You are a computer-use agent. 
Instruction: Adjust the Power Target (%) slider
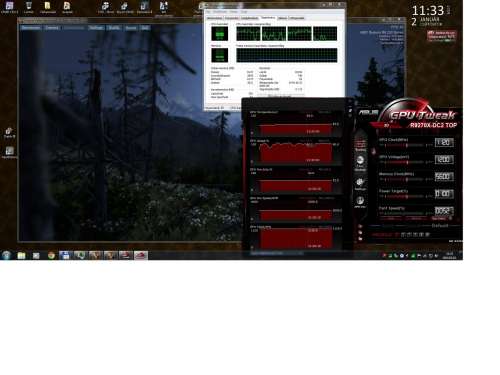click(406, 197)
